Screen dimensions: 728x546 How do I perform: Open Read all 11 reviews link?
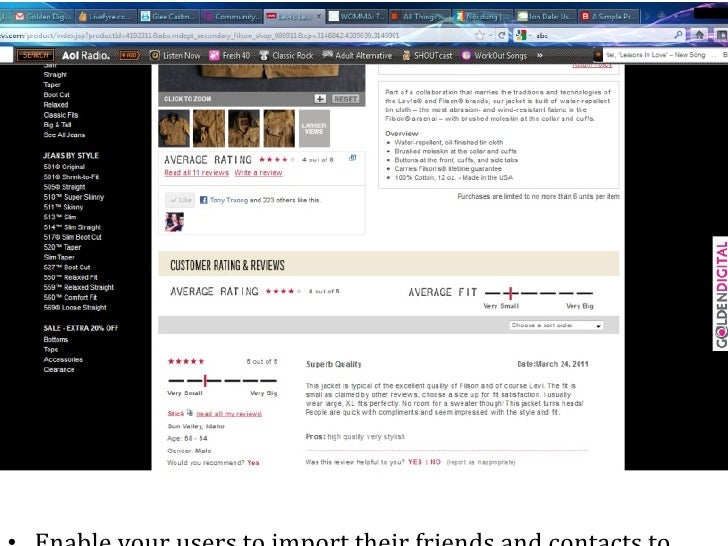196,173
